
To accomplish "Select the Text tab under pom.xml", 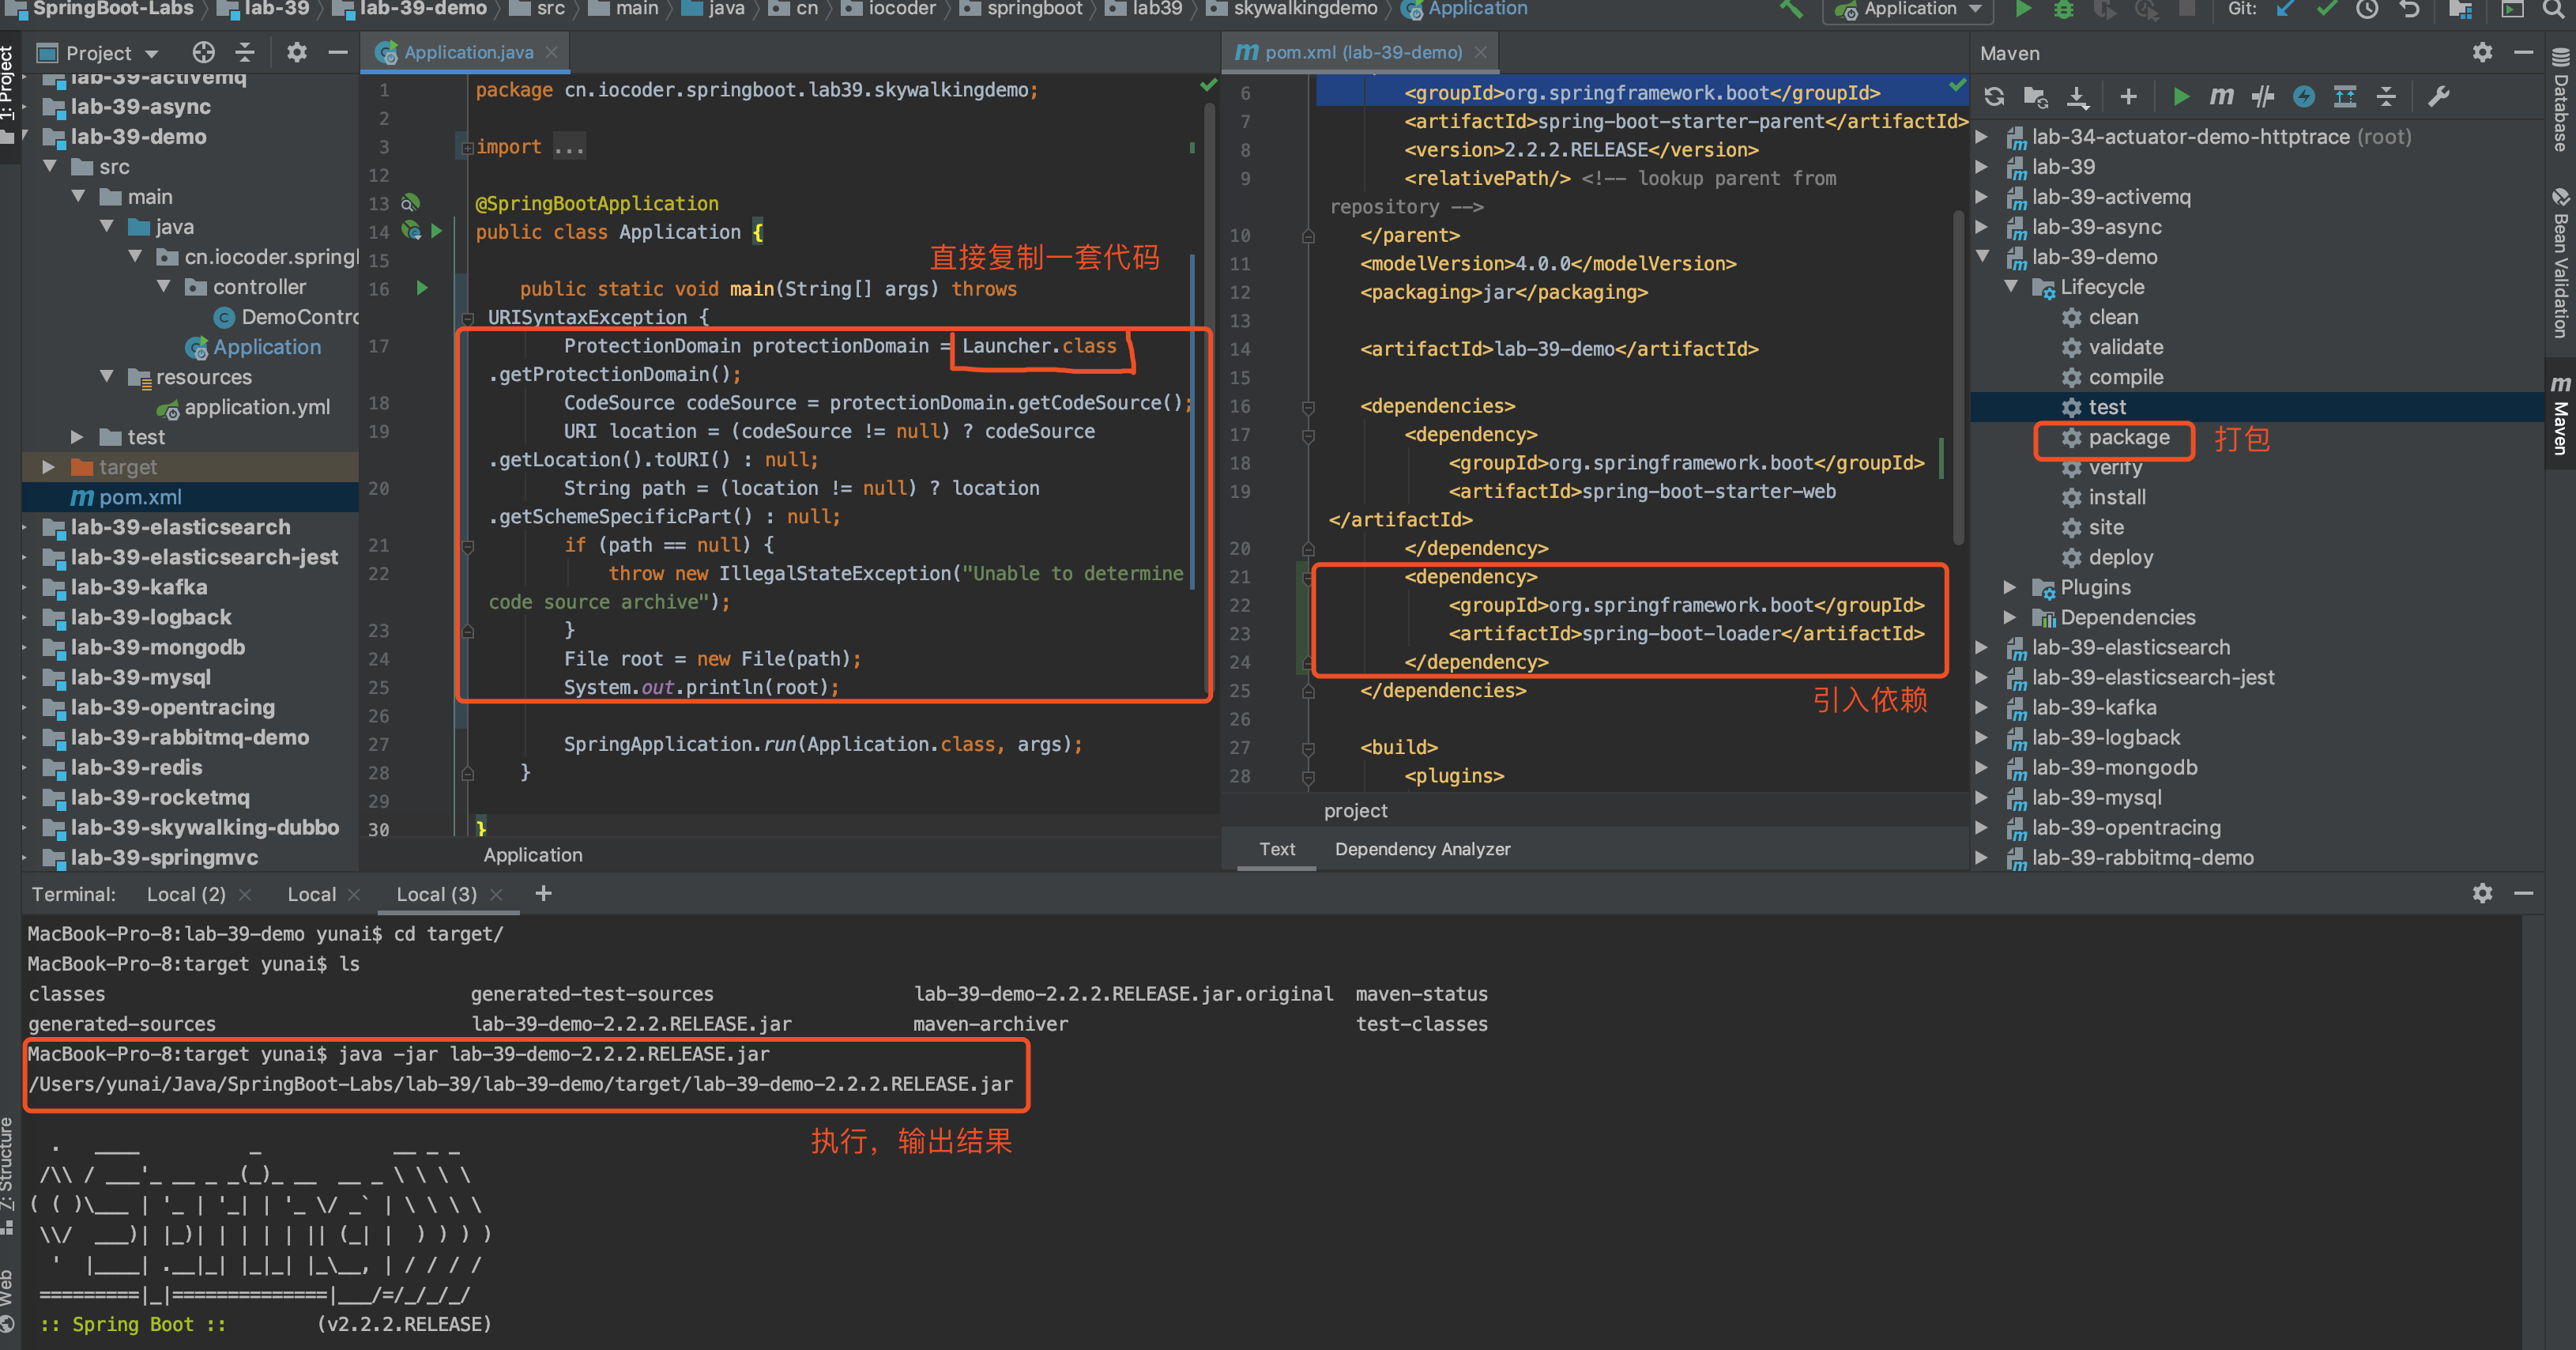I will (x=1277, y=849).
